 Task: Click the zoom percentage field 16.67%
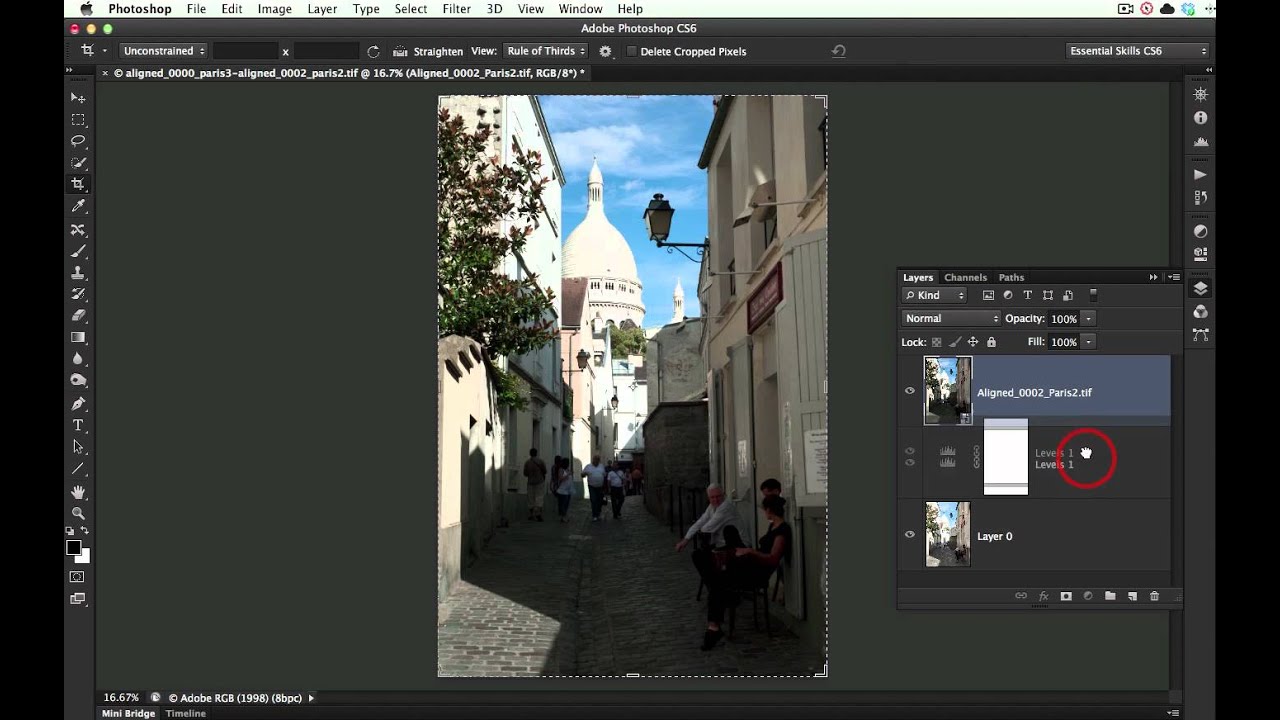121,698
